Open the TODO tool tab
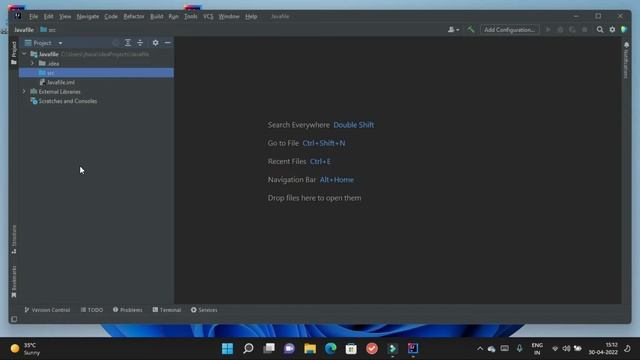 92,310
